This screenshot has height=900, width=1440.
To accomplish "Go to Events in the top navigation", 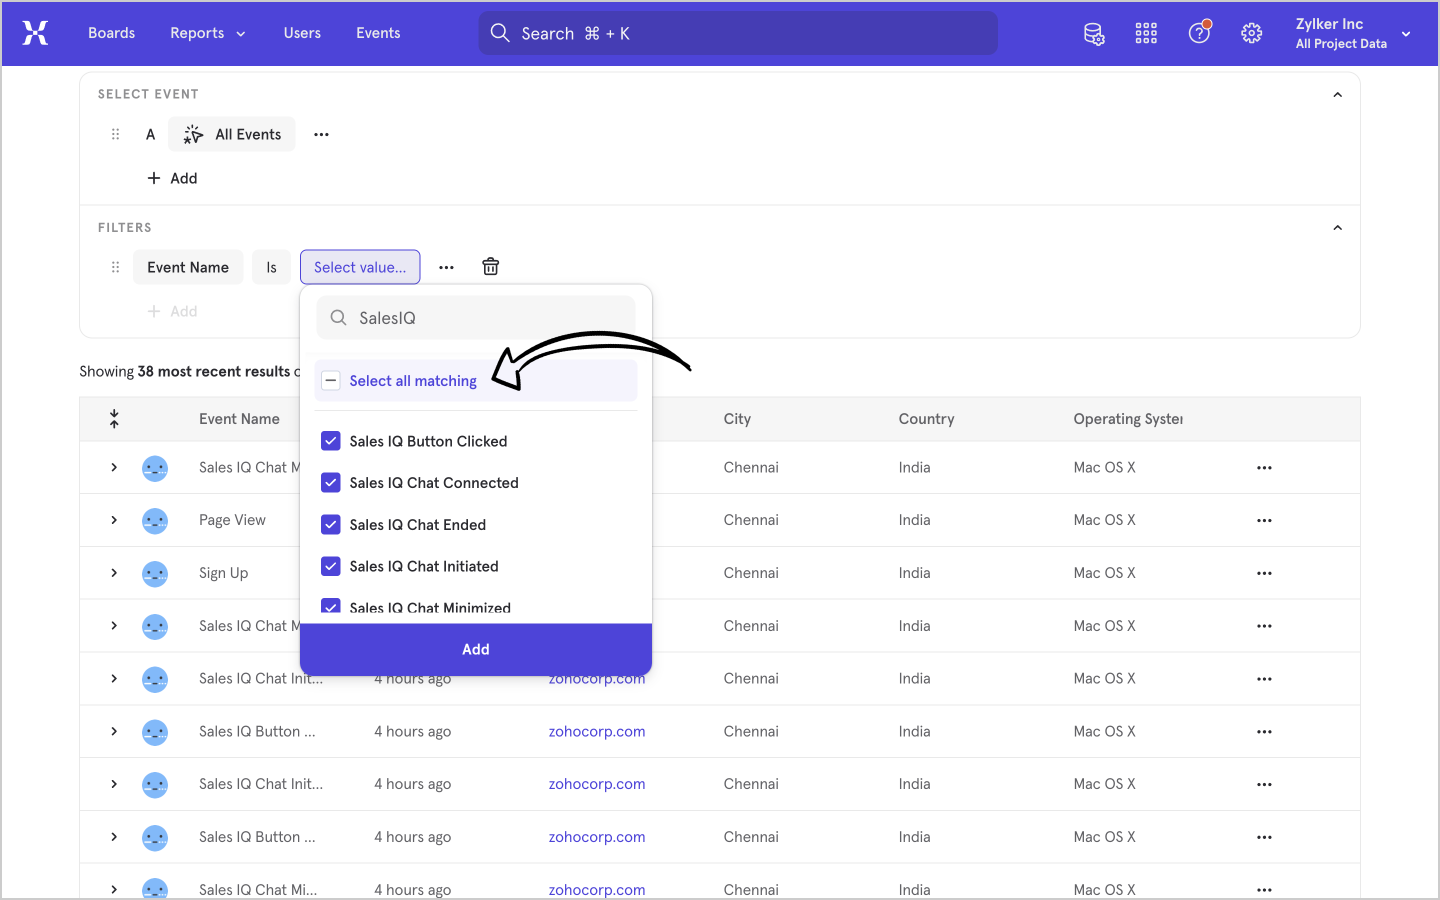I will pos(378,33).
